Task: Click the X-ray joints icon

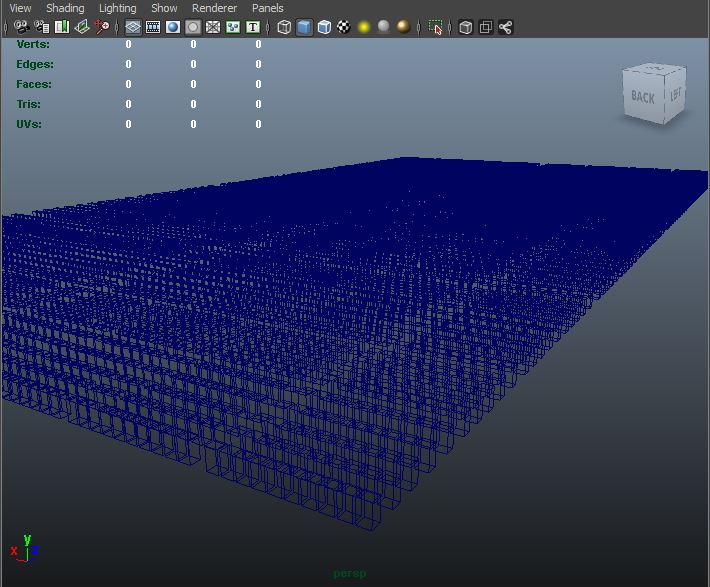Action: [505, 27]
